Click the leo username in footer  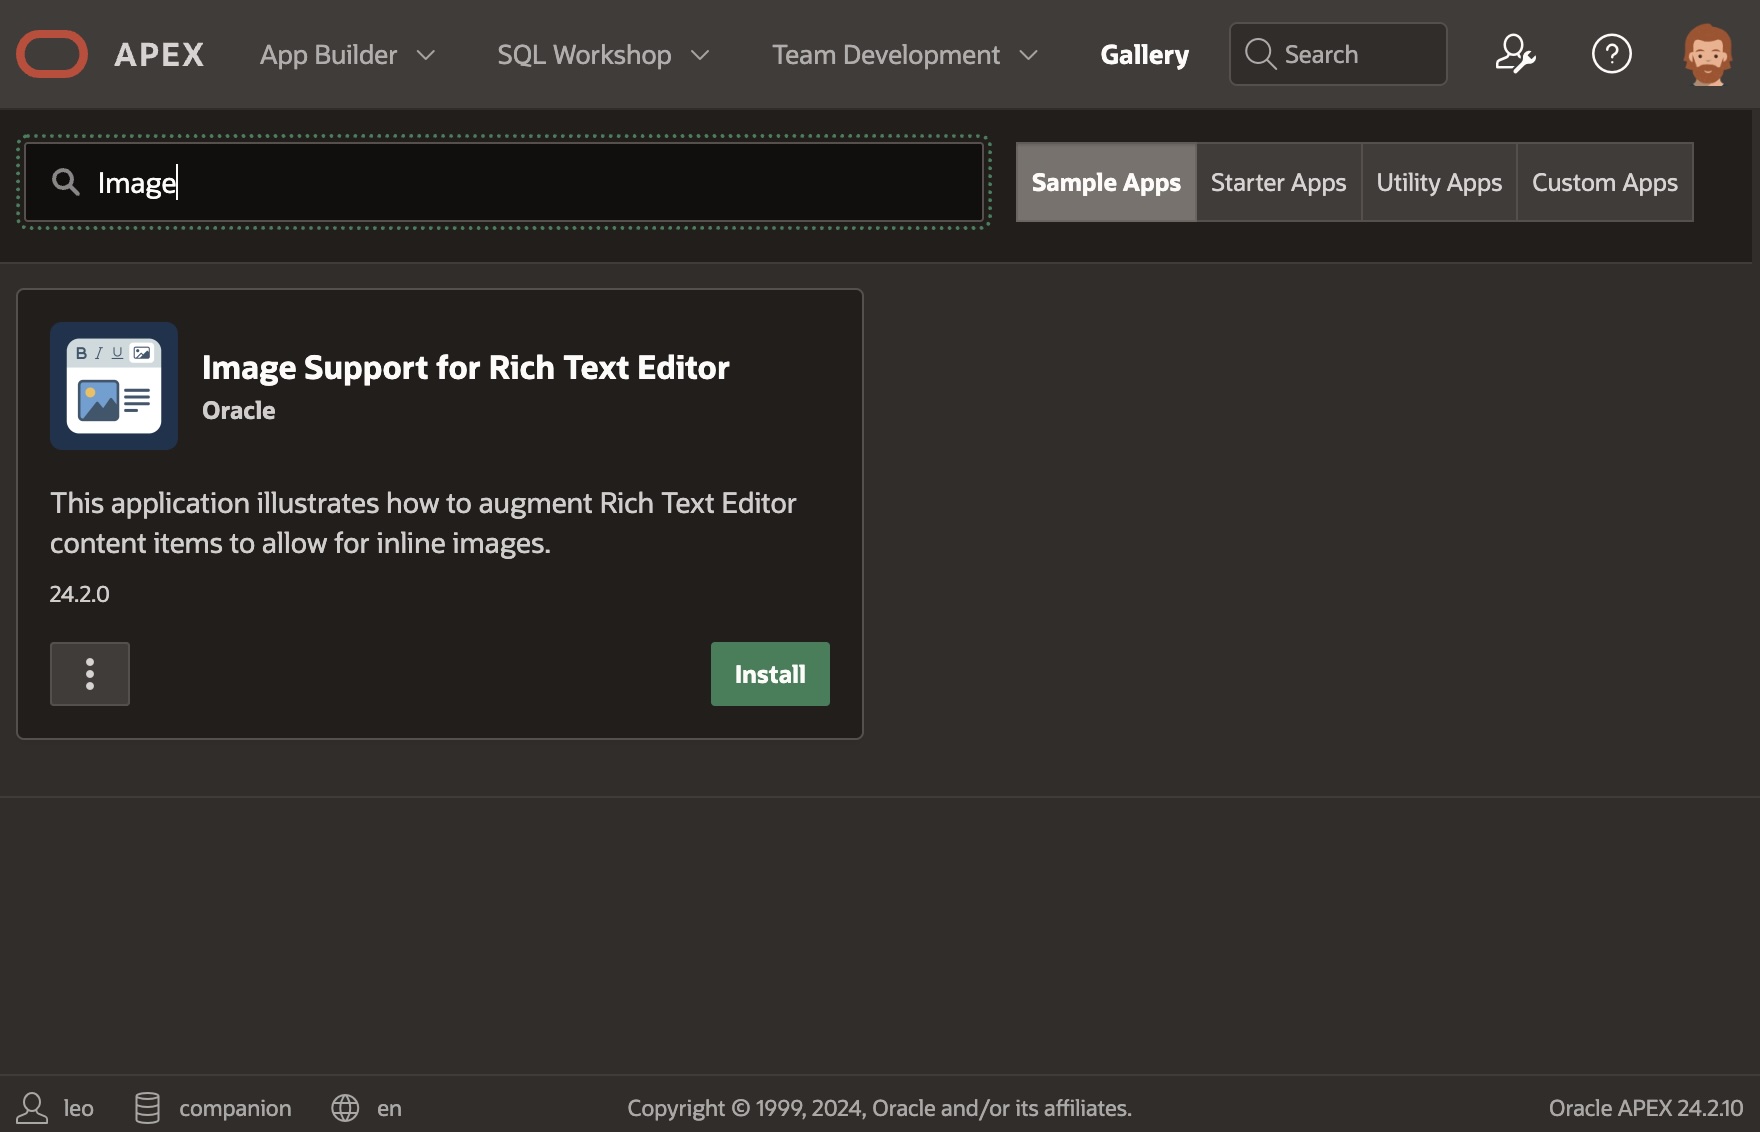pyautogui.click(x=79, y=1108)
